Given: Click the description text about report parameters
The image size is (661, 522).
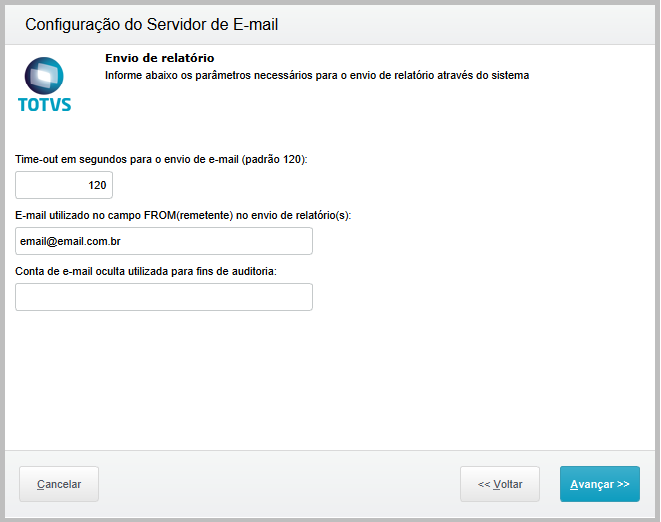Looking at the screenshot, I should point(316,75).
